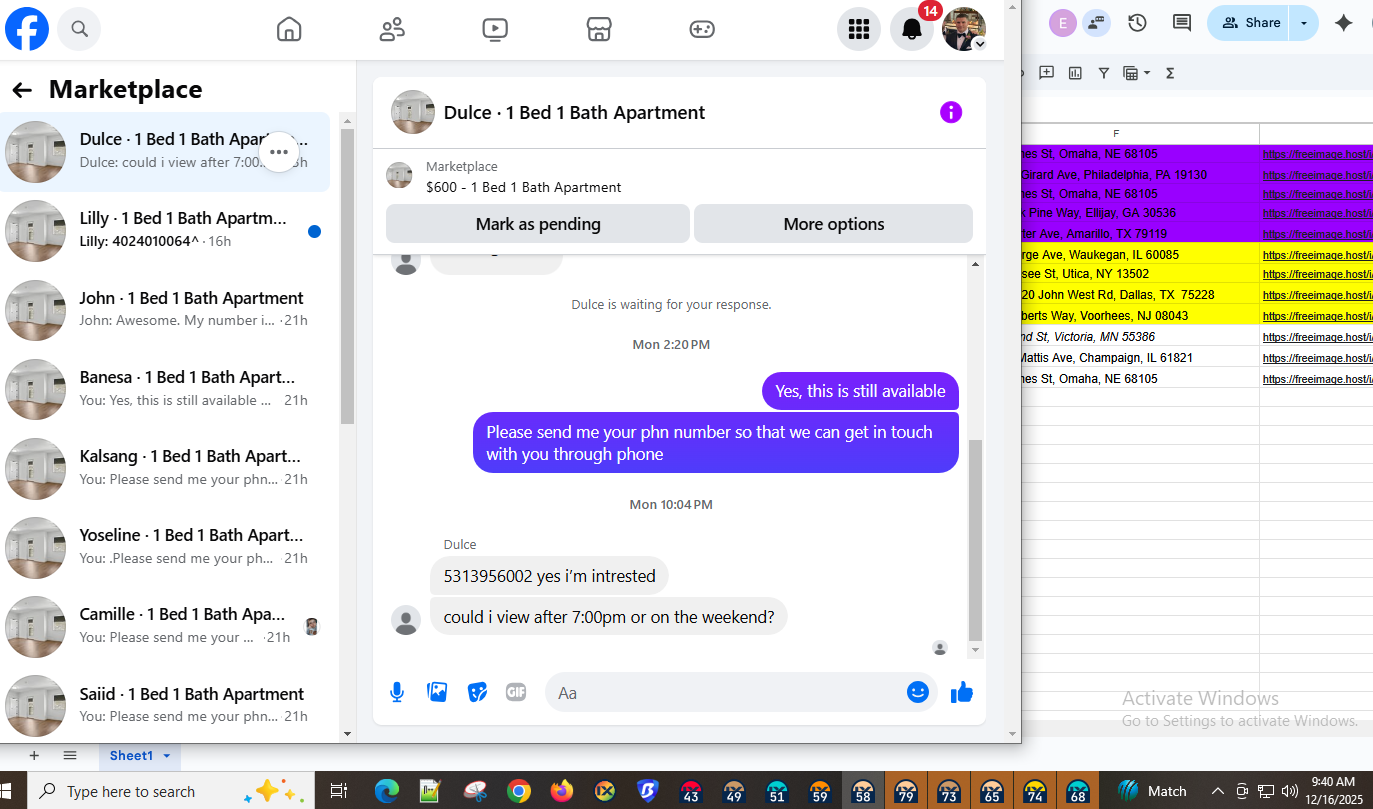This screenshot has height=809, width=1373.
Task: Click the filter funnel icon in Sheets toolbar
Action: (1104, 73)
